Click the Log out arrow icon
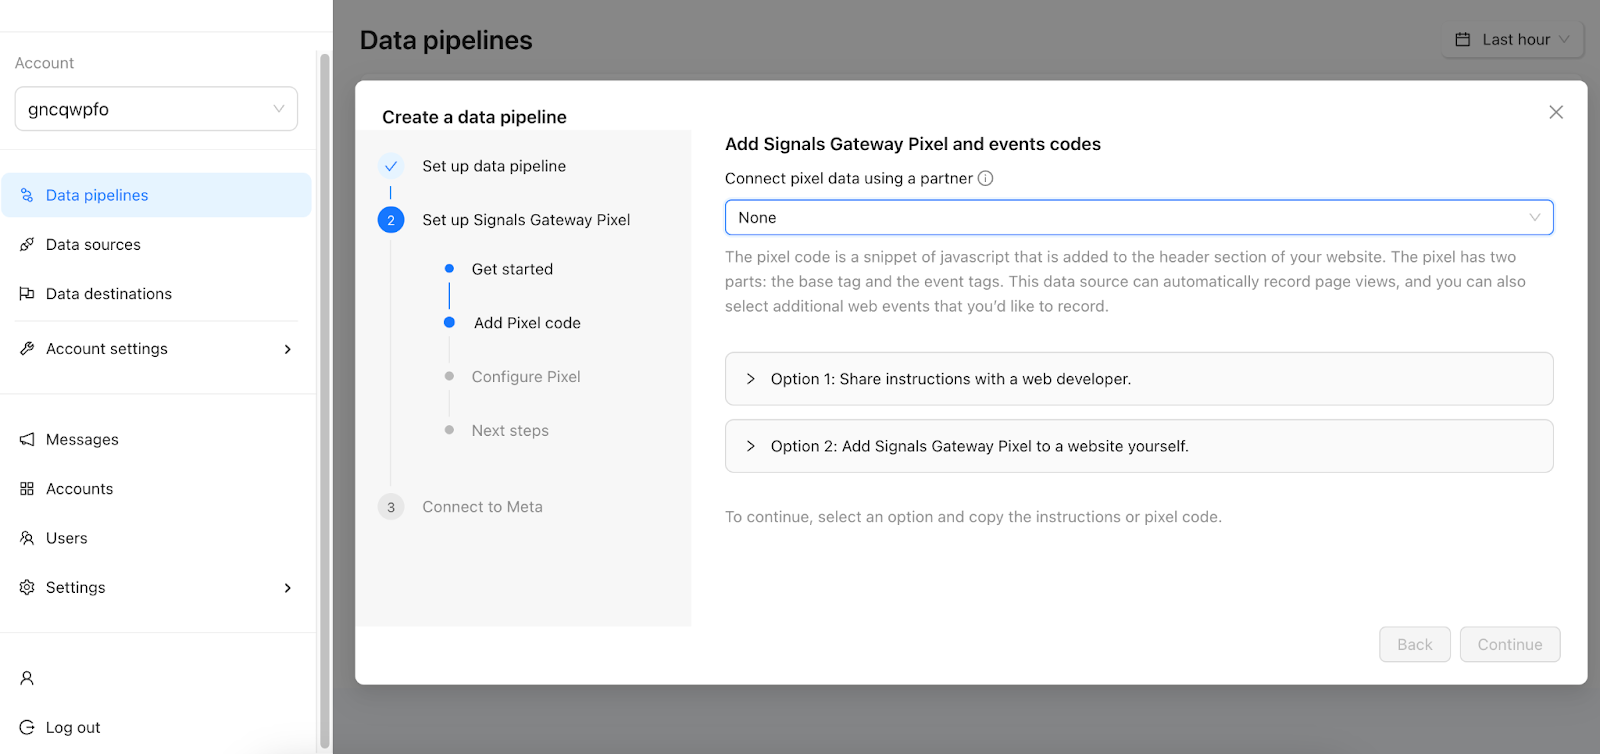Viewport: 1600px width, 754px height. pos(27,727)
